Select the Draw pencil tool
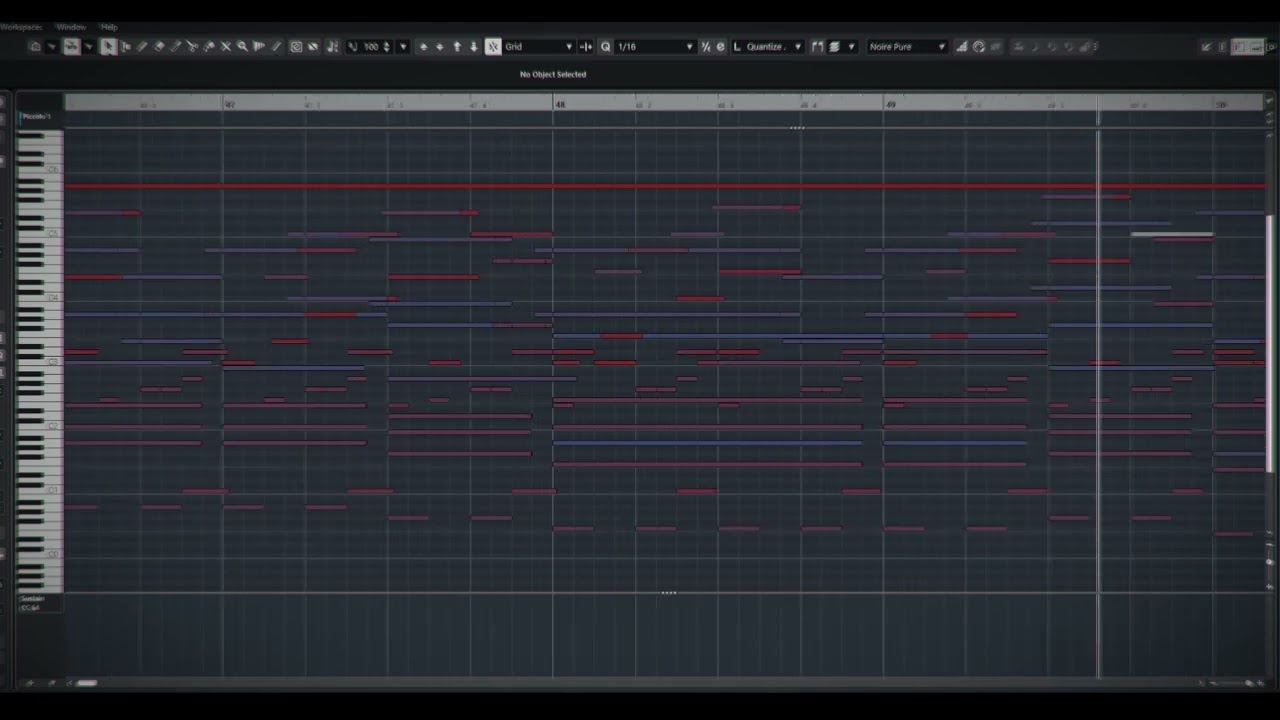This screenshot has height=720, width=1280. pos(142,47)
